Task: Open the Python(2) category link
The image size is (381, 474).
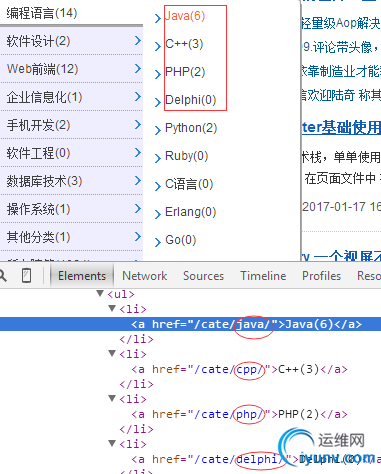Action: coord(191,128)
